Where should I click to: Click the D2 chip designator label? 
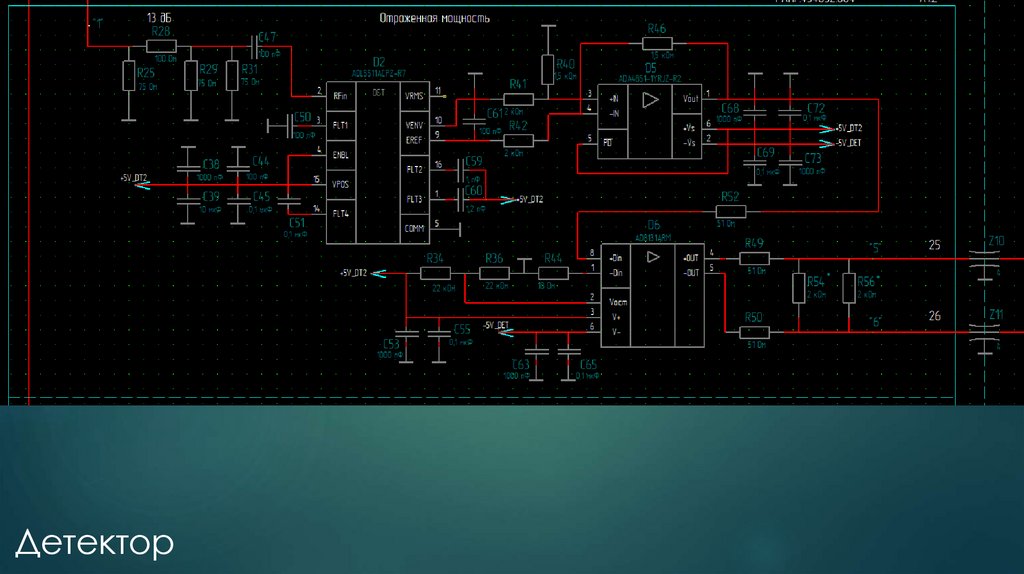pyautogui.click(x=379, y=63)
